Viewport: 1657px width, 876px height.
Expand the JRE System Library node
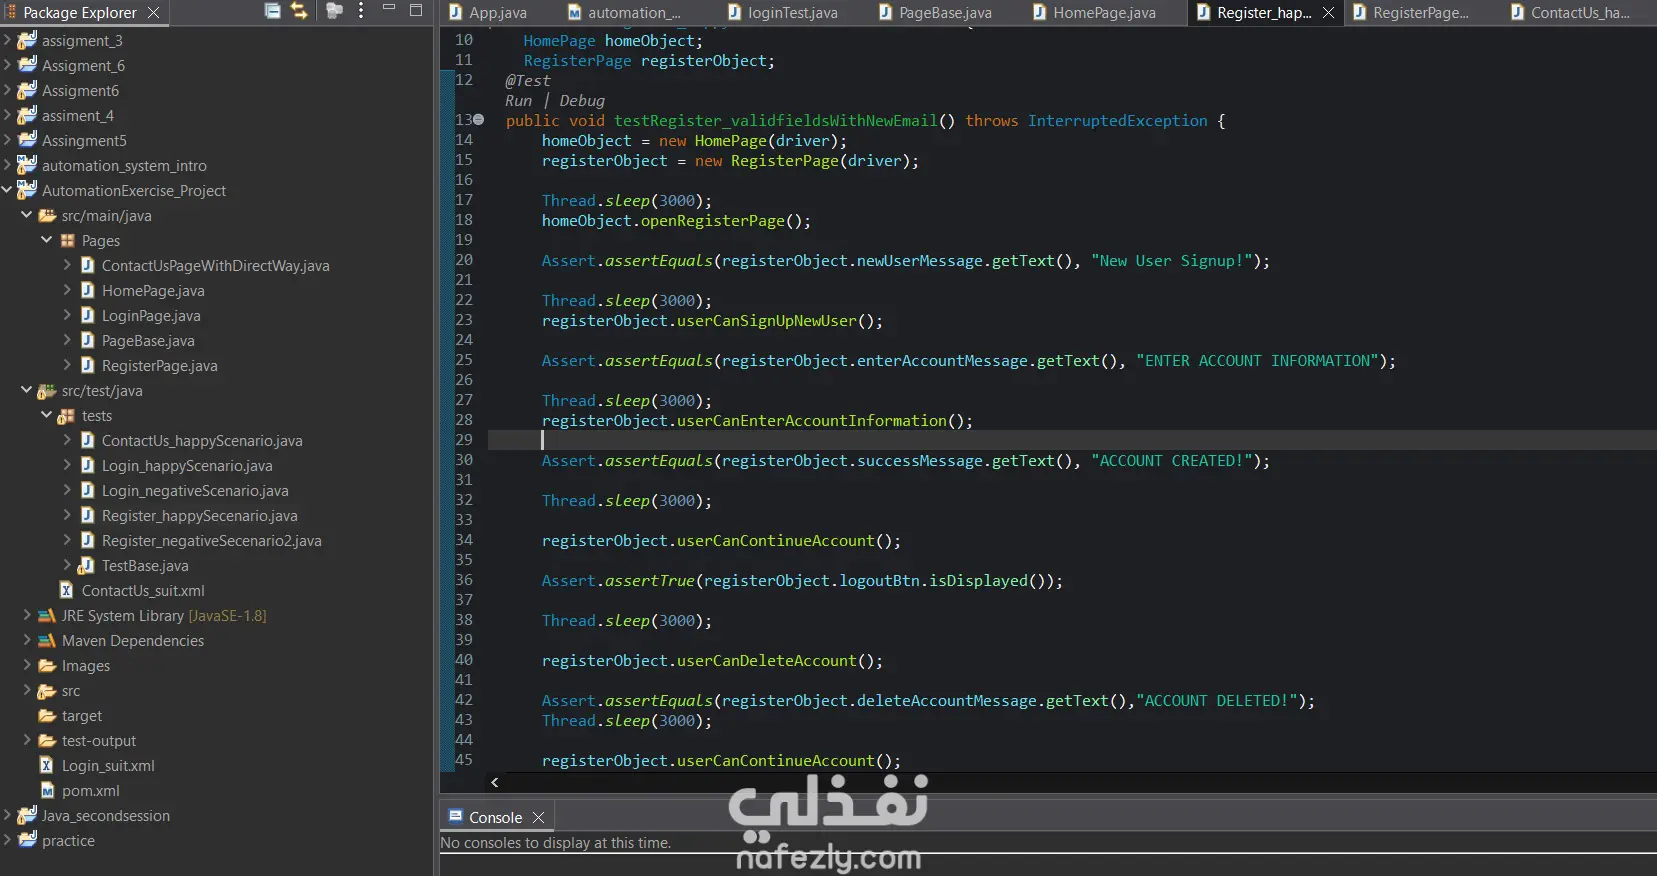point(27,615)
